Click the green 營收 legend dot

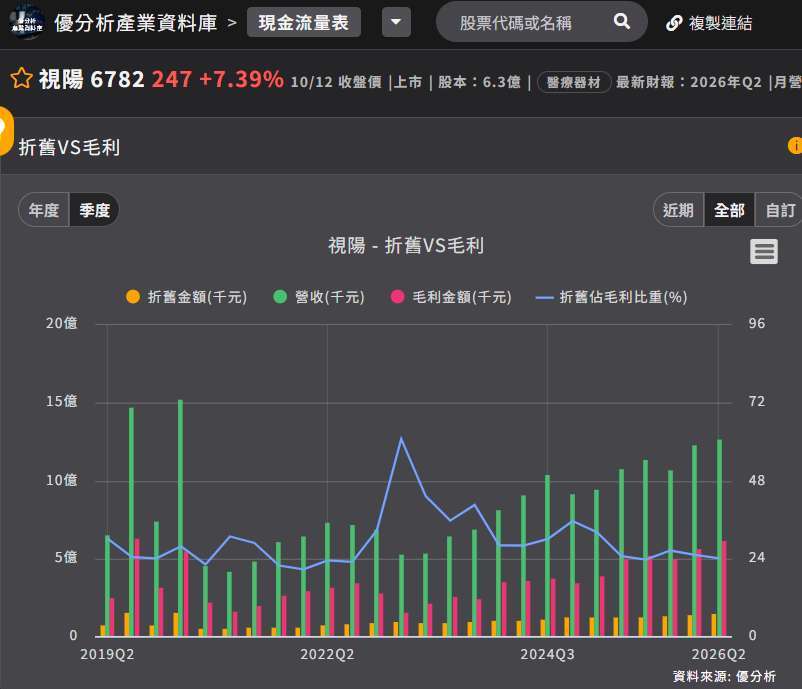[x=280, y=297]
